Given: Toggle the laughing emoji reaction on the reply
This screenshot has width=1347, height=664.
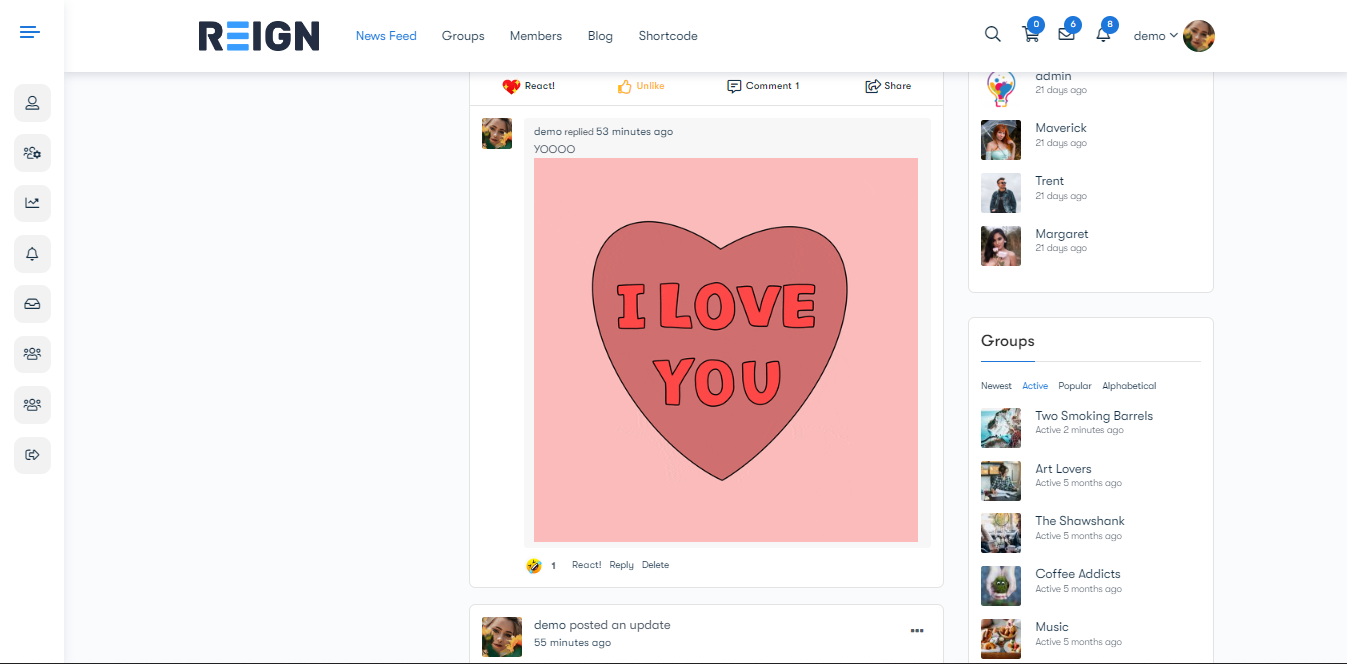Looking at the screenshot, I should pos(533,564).
